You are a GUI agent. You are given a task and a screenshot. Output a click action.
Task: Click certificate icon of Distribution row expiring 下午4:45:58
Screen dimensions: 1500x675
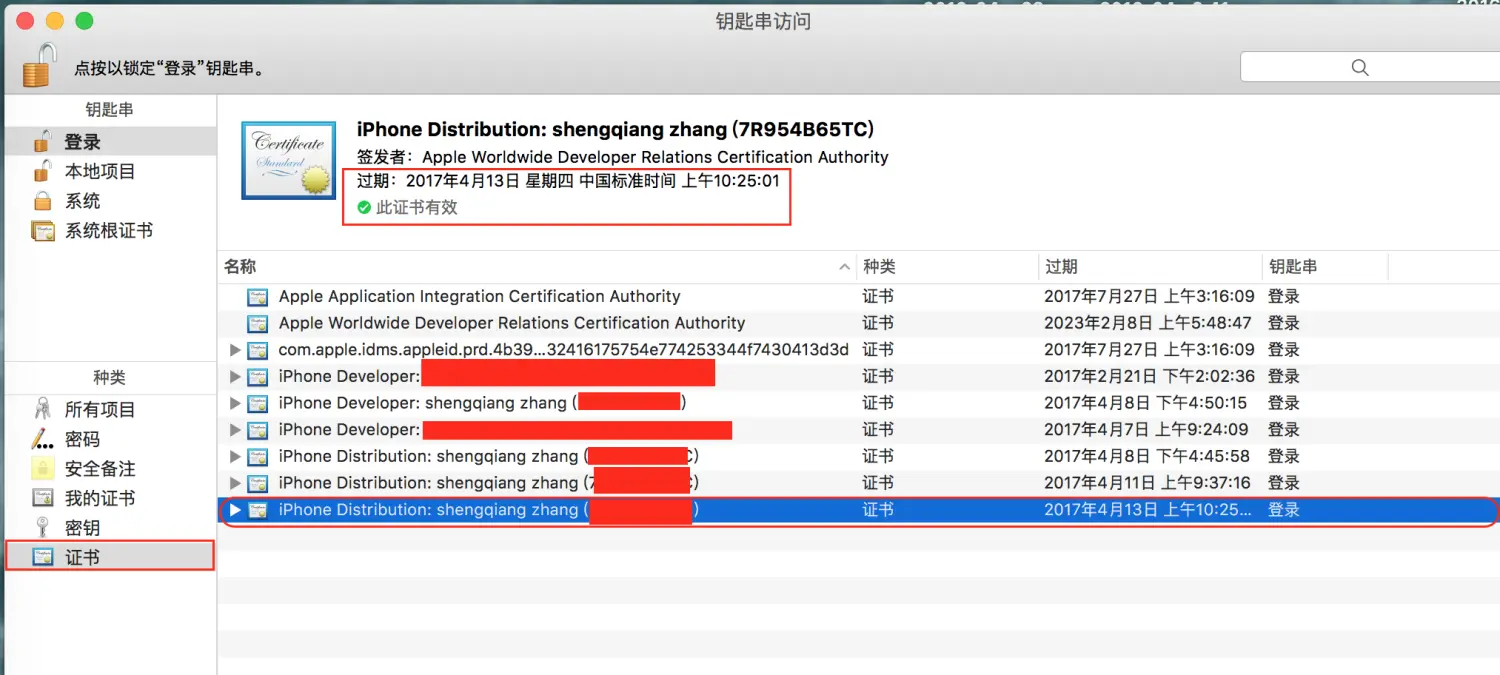click(258, 456)
